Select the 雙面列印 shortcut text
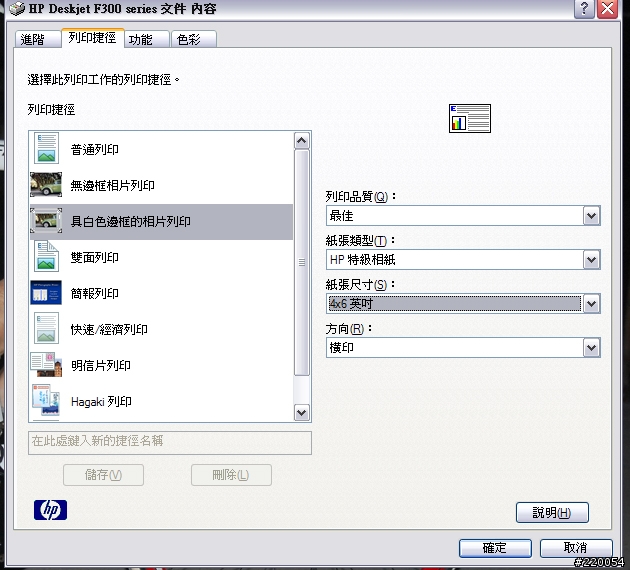This screenshot has height=570, width=630. click(x=94, y=257)
